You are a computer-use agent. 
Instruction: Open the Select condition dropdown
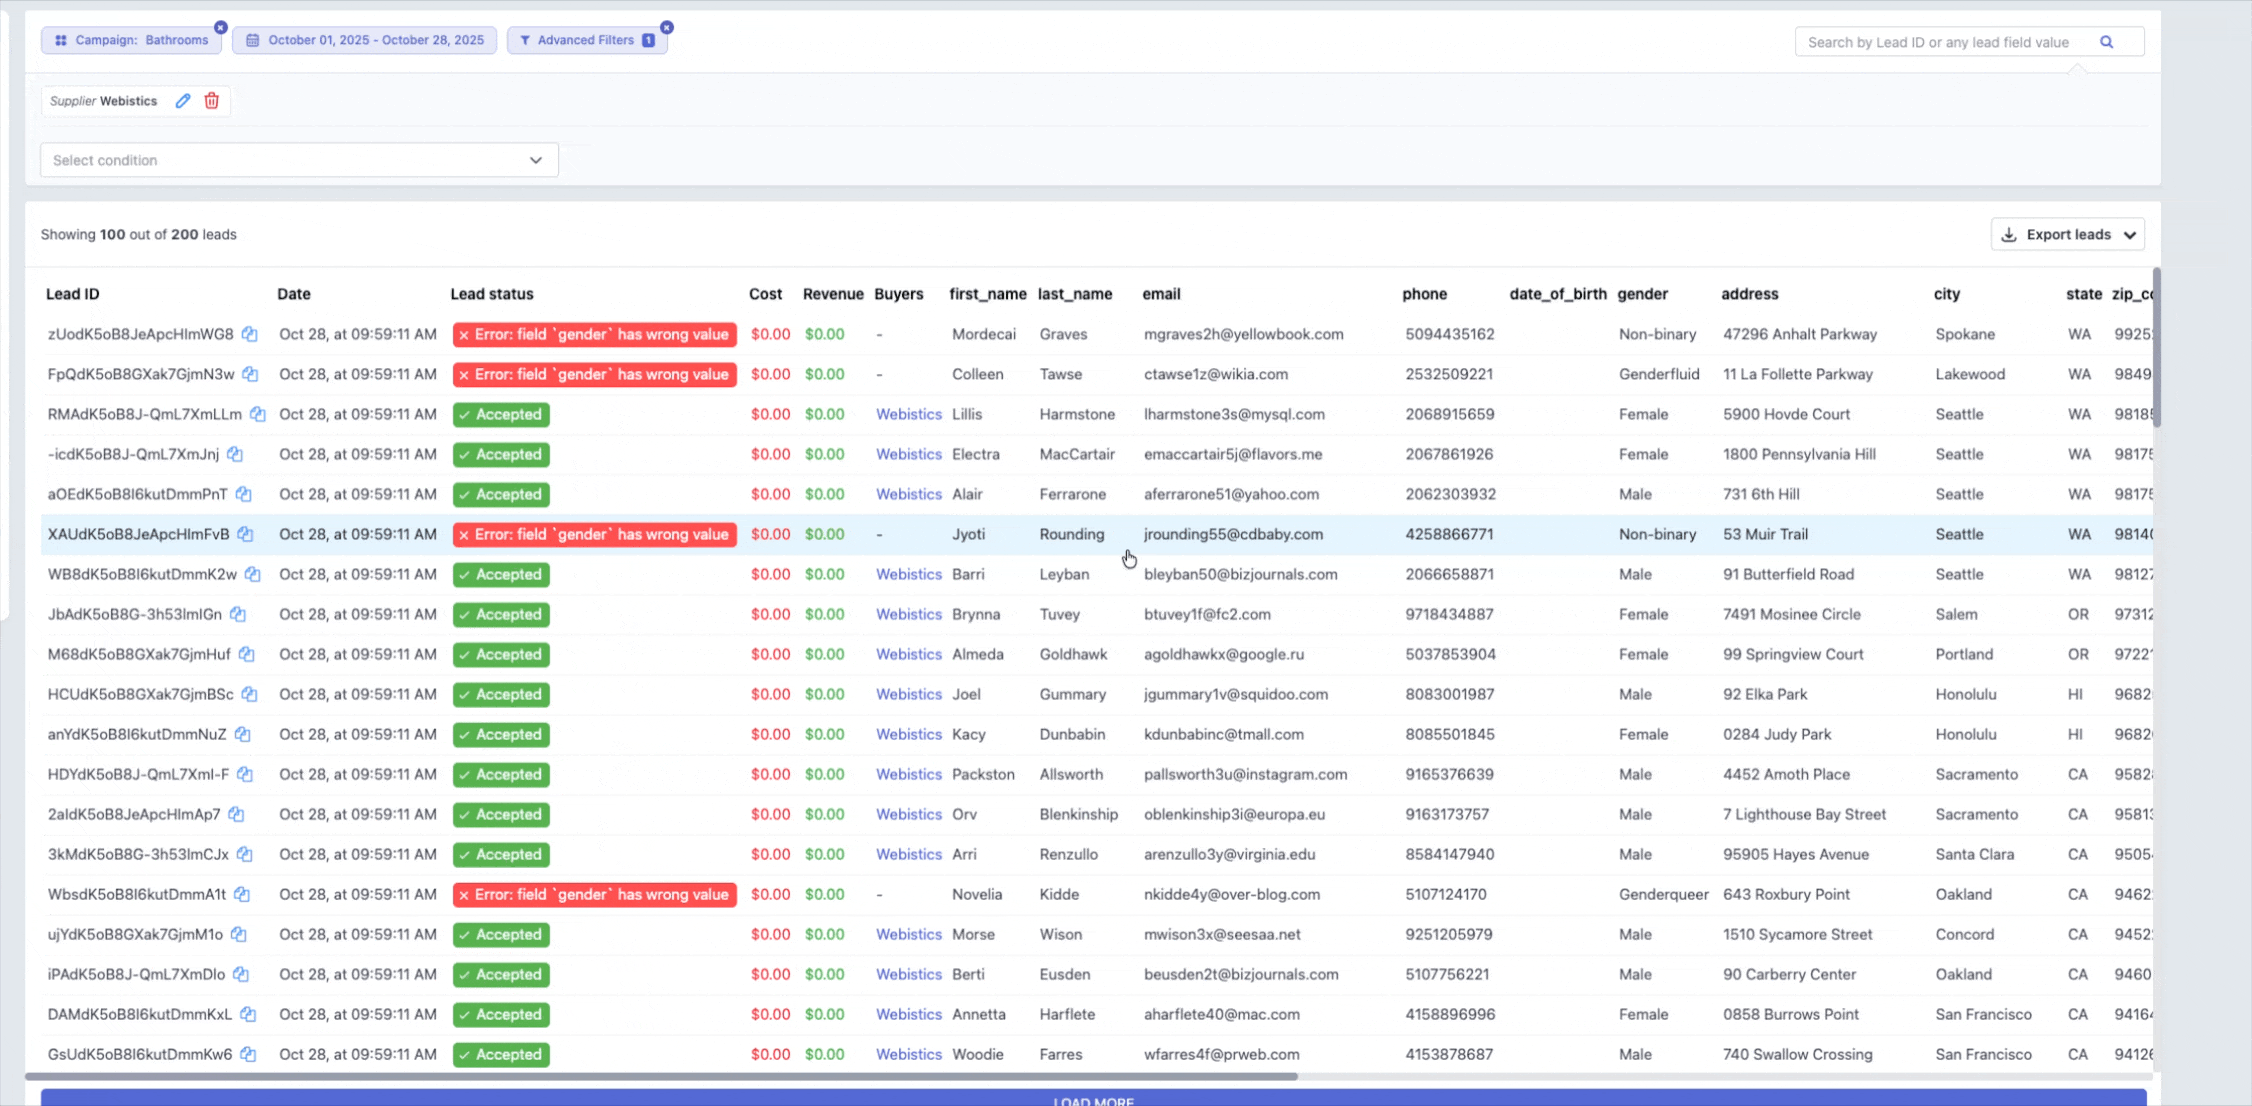coord(299,160)
